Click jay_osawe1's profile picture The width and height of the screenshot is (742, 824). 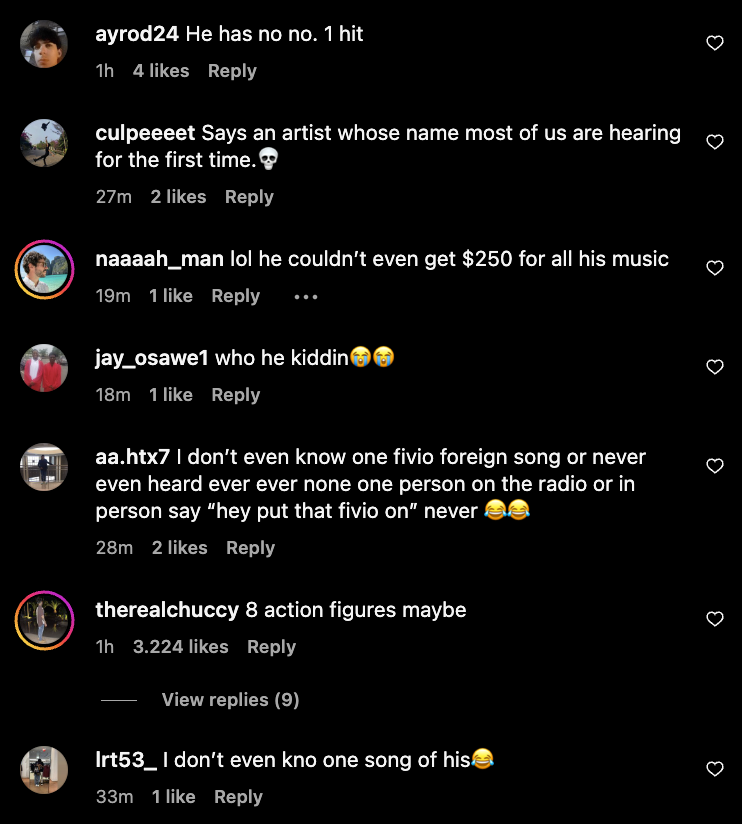click(x=44, y=368)
